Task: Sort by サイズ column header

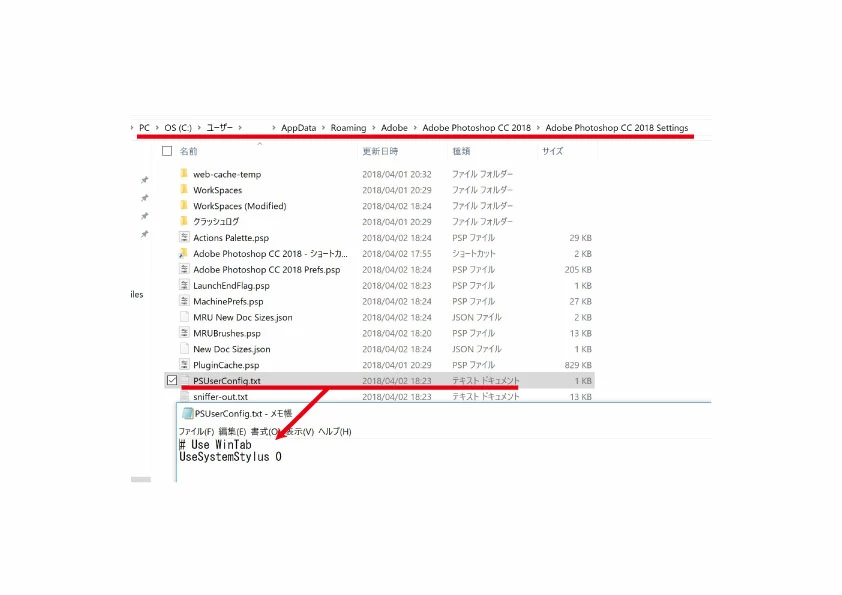Action: (x=553, y=151)
